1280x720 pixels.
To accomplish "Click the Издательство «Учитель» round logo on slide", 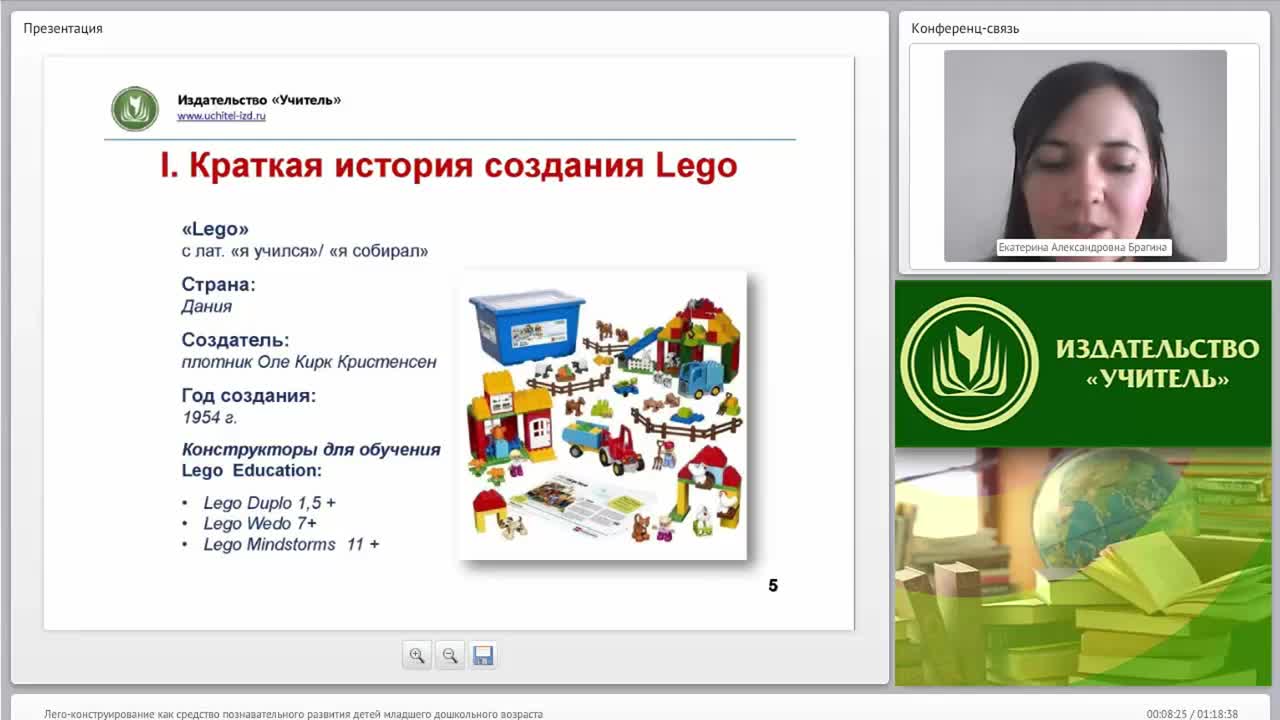I will (x=135, y=109).
